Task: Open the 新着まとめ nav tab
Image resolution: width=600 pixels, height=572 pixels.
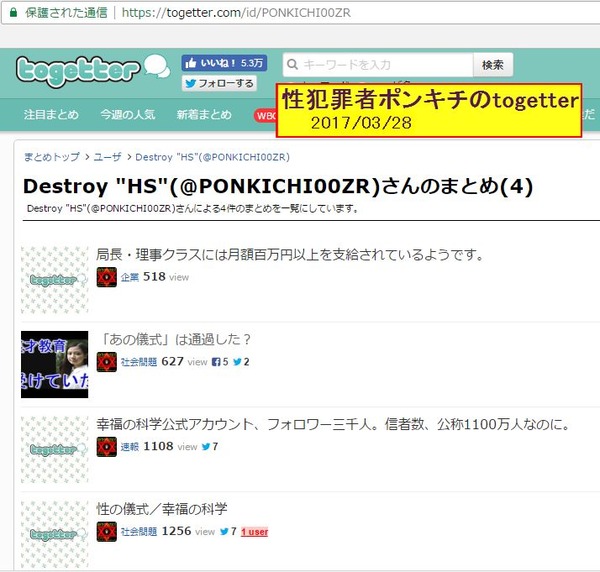Action: pyautogui.click(x=204, y=114)
